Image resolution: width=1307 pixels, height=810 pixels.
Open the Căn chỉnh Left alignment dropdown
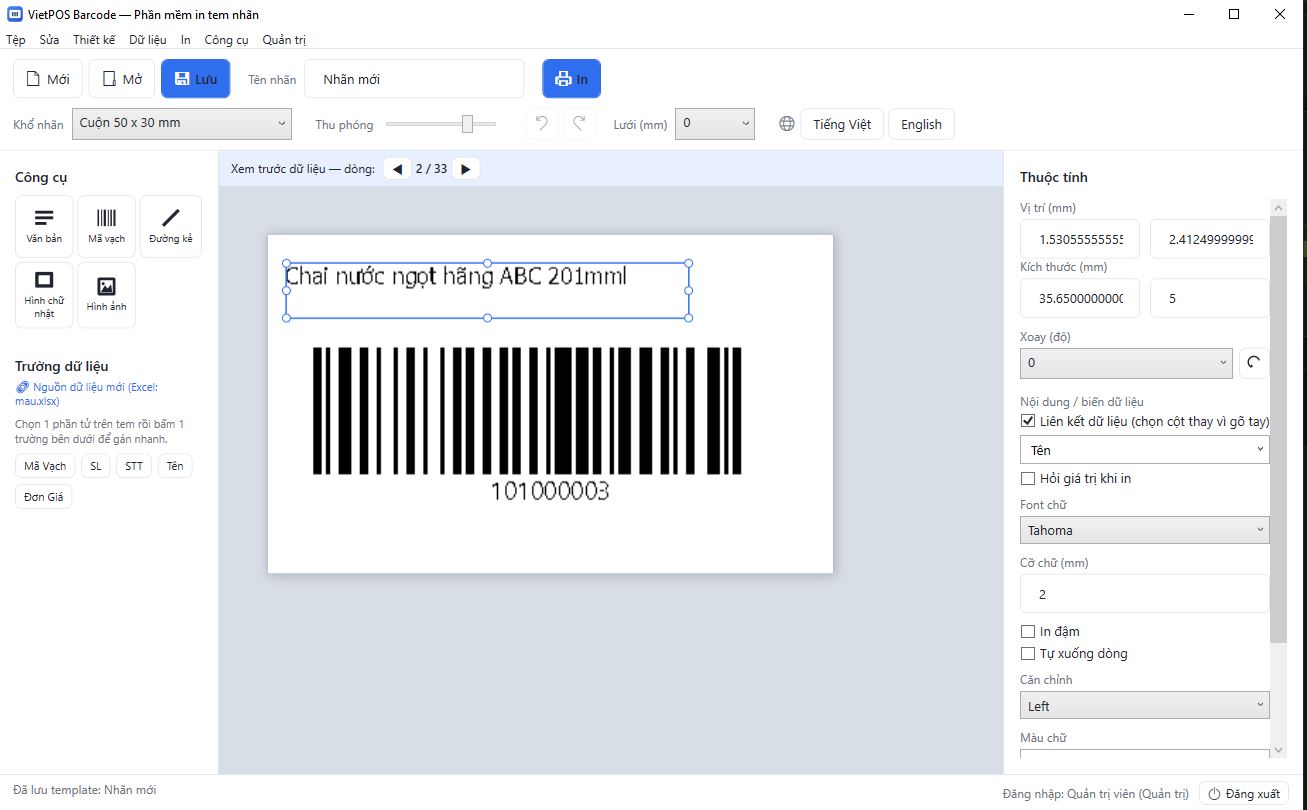point(1145,705)
